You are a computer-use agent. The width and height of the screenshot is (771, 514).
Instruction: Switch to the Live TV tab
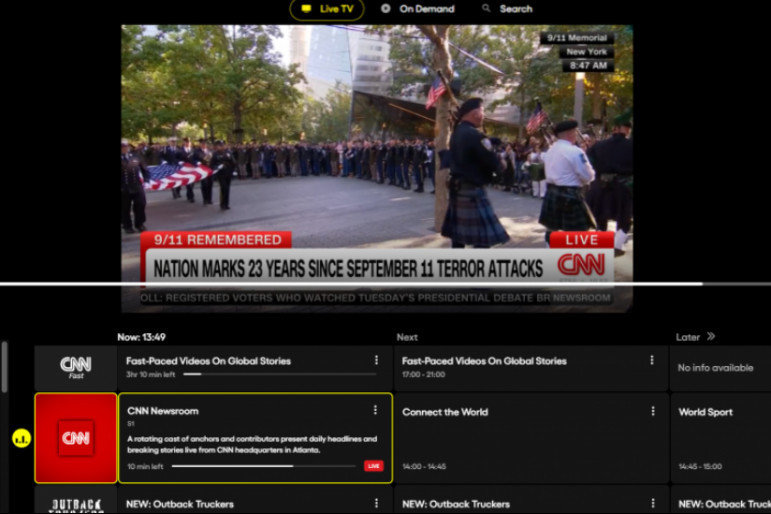click(327, 9)
